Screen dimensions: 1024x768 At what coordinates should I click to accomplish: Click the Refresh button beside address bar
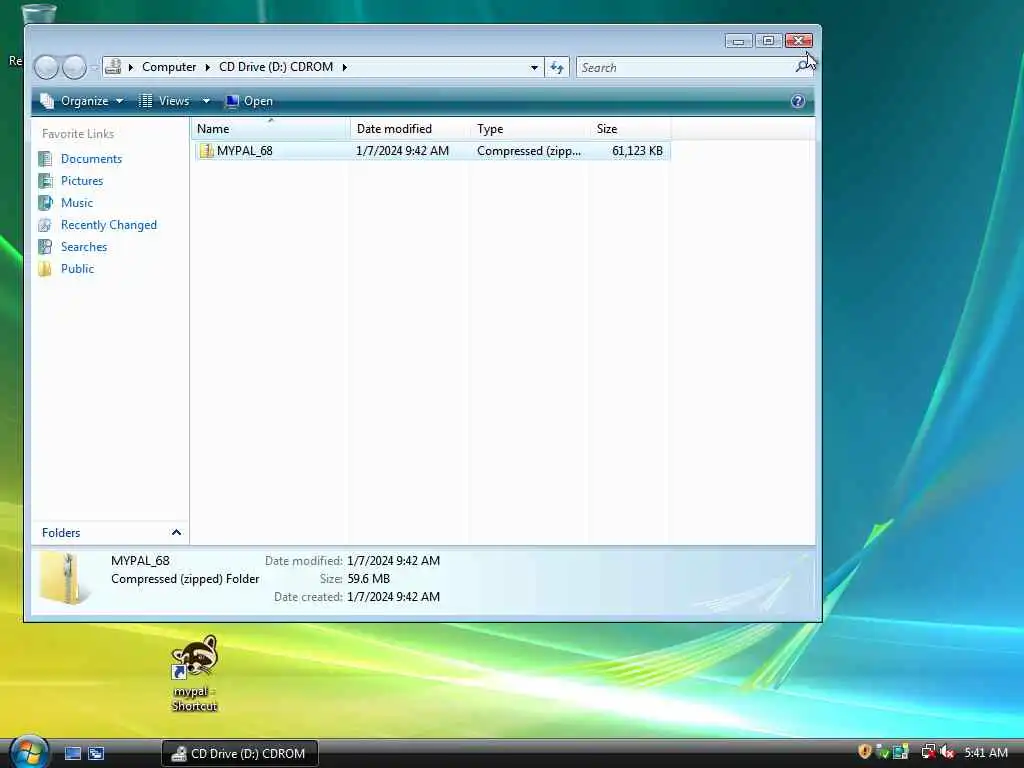pyautogui.click(x=557, y=67)
